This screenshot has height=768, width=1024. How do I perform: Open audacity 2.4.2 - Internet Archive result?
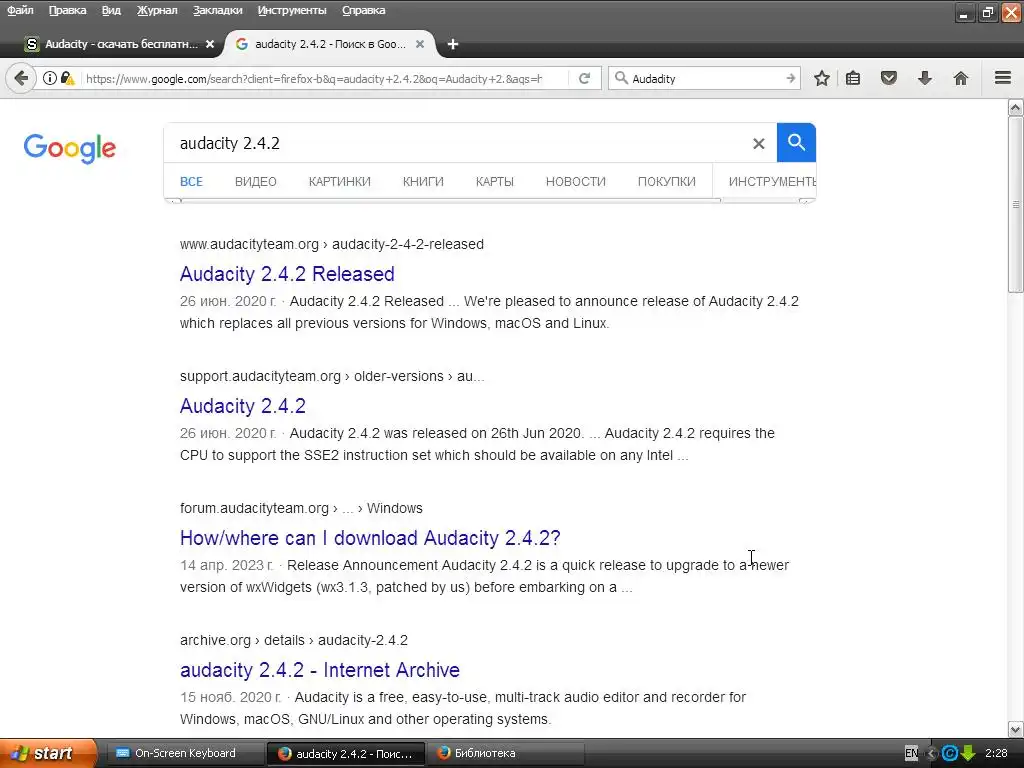319,669
